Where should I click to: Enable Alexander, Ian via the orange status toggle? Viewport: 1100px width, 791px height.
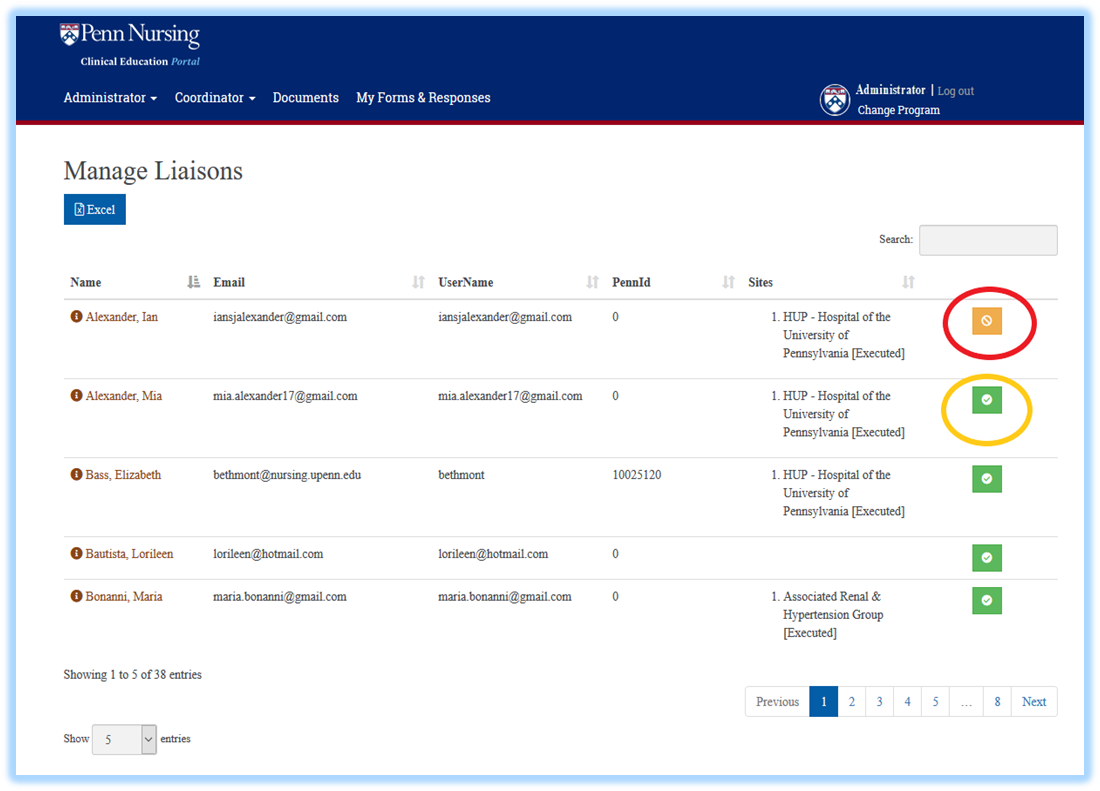[x=987, y=321]
